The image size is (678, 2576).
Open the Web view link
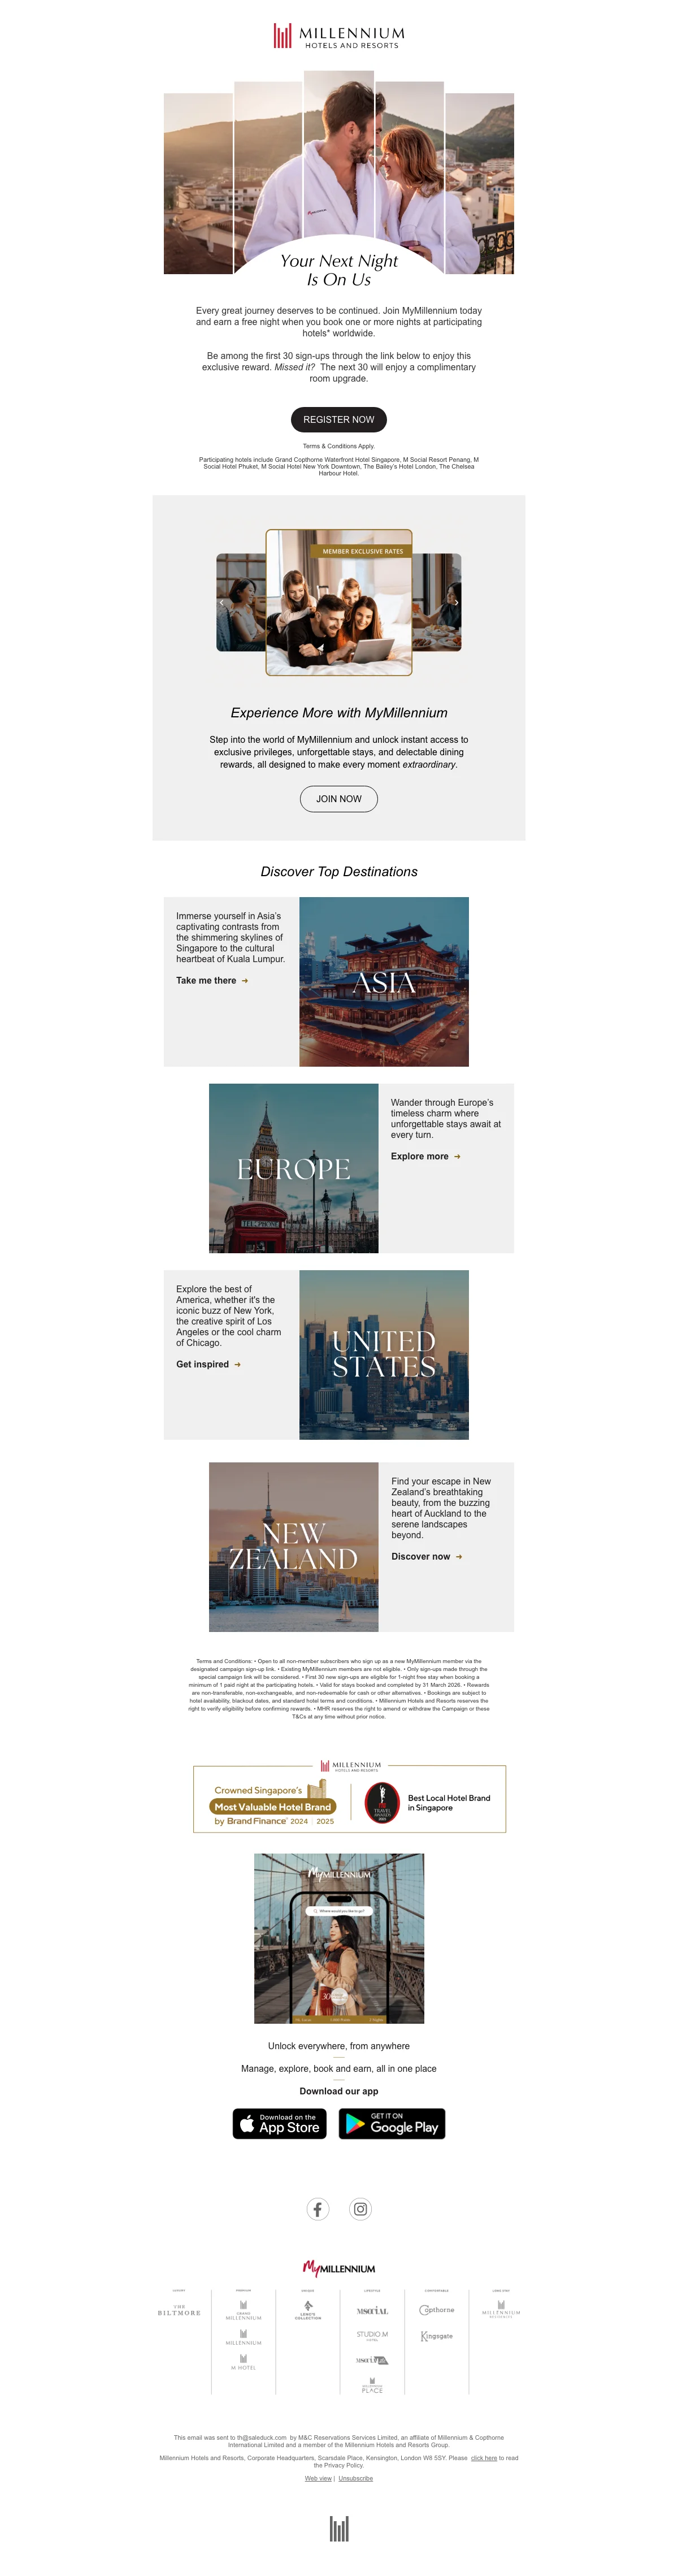pos(318,2479)
